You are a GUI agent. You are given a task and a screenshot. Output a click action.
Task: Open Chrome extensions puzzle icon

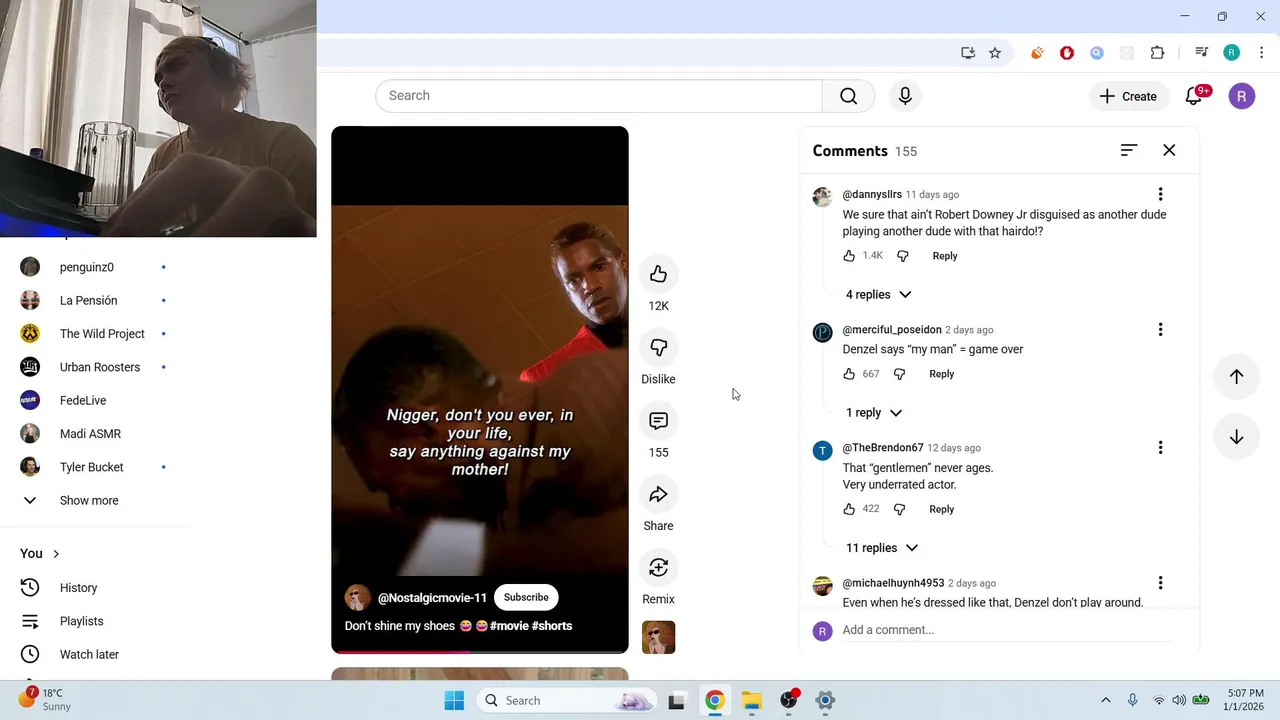point(1157,53)
